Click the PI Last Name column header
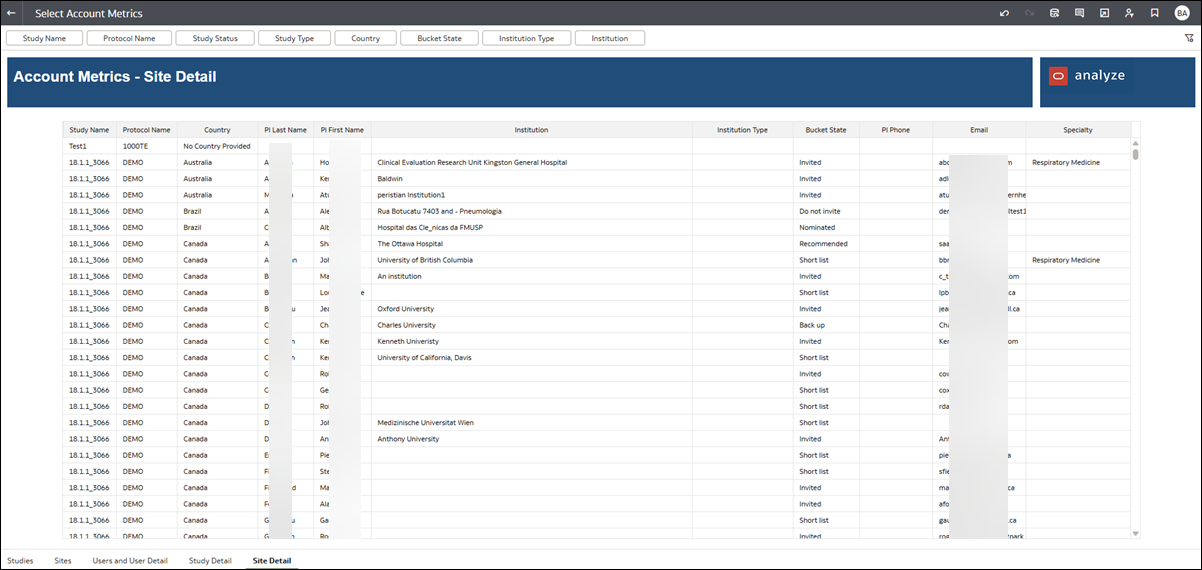This screenshot has width=1202, height=570. [286, 130]
